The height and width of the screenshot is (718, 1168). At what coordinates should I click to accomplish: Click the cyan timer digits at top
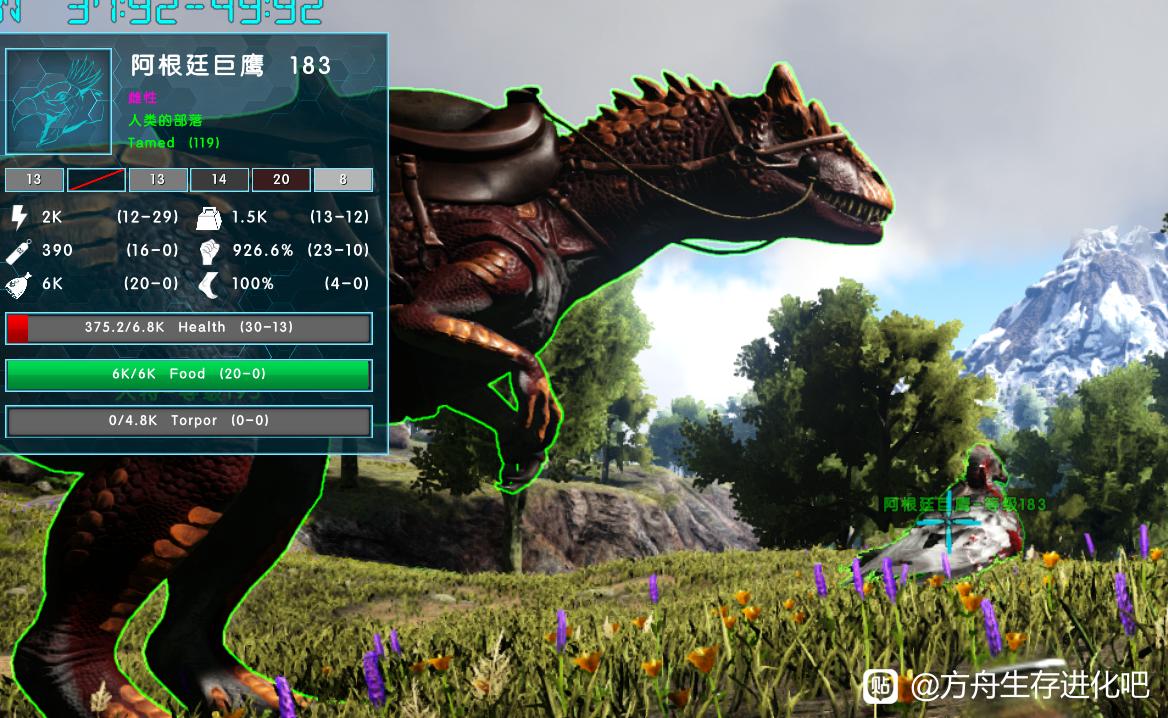(195, 12)
